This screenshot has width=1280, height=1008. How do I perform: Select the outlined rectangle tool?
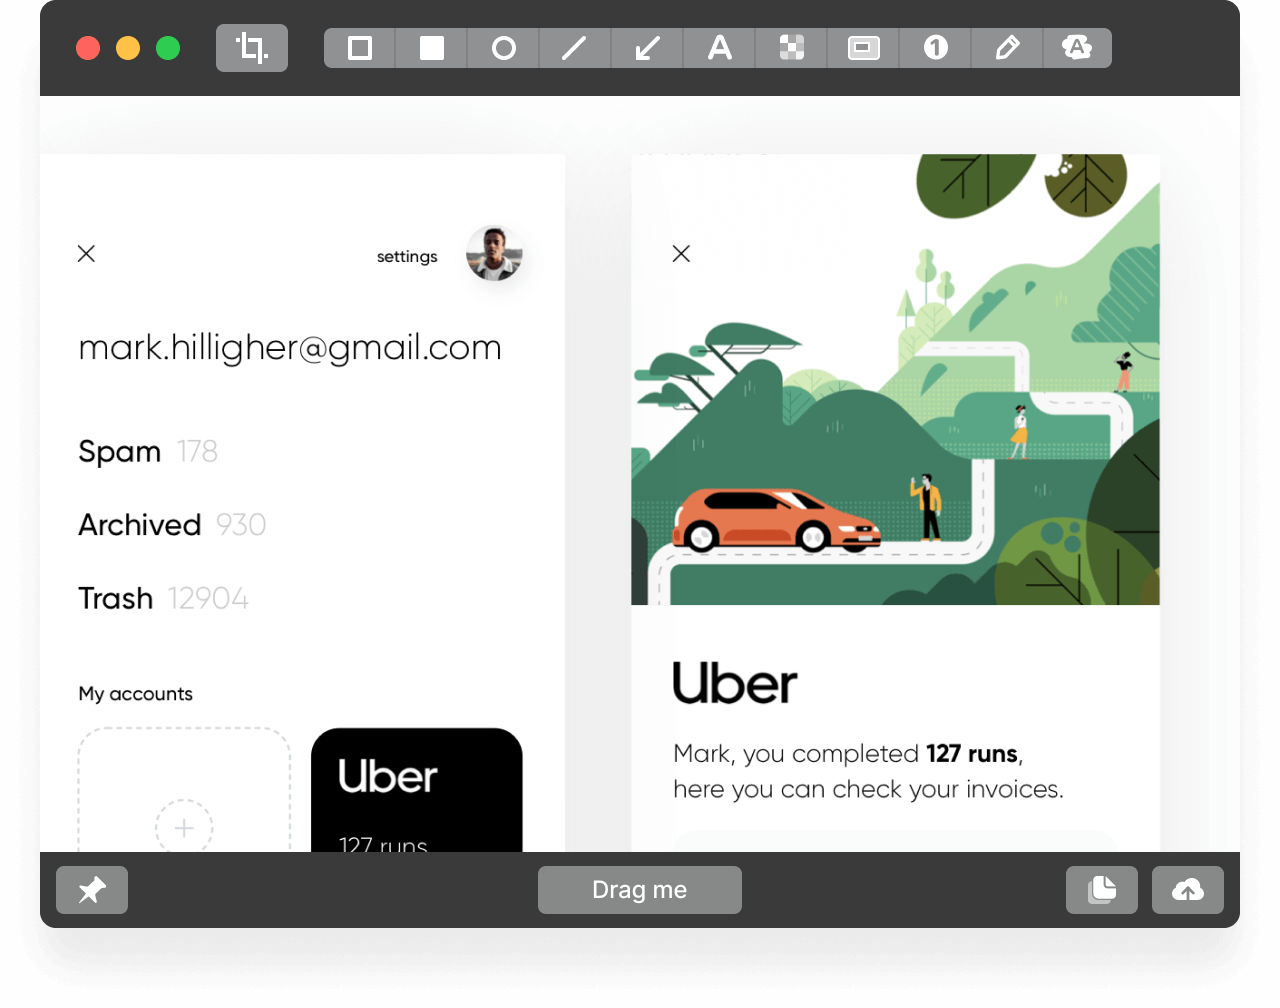(360, 48)
